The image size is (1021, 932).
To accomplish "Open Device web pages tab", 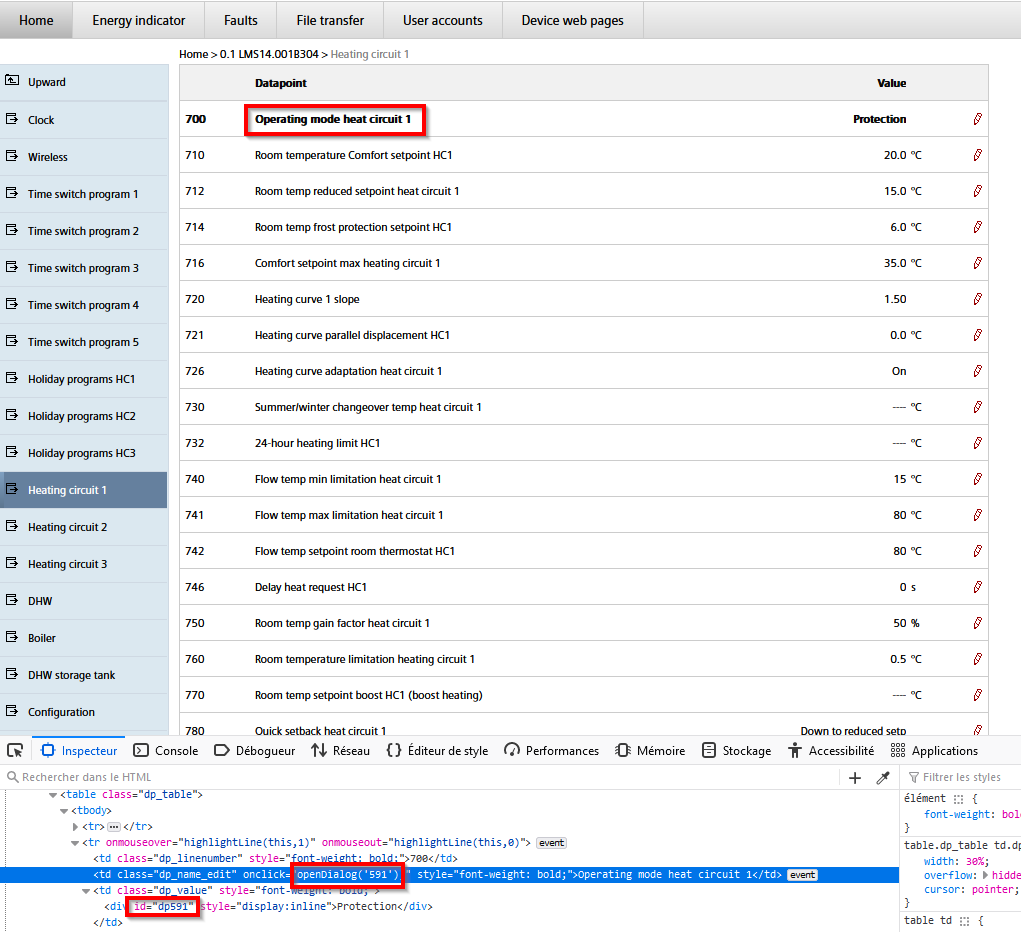I will click(x=572, y=20).
